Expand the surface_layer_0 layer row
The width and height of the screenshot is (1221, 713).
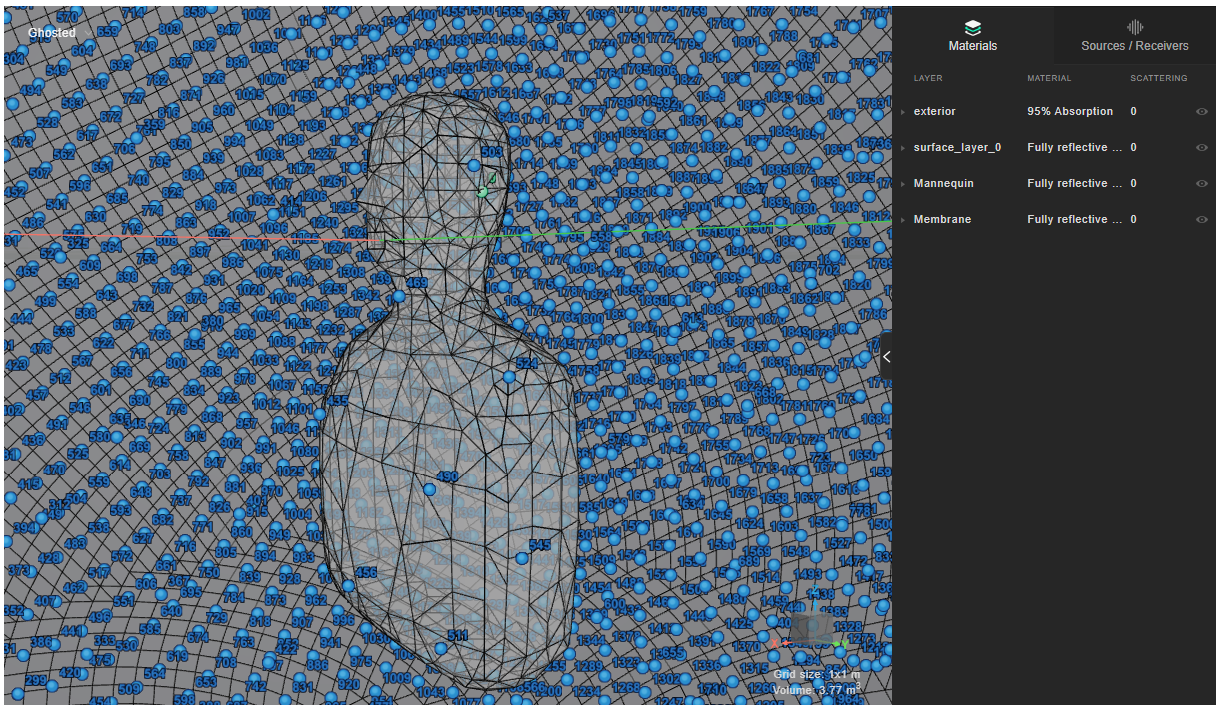point(903,148)
